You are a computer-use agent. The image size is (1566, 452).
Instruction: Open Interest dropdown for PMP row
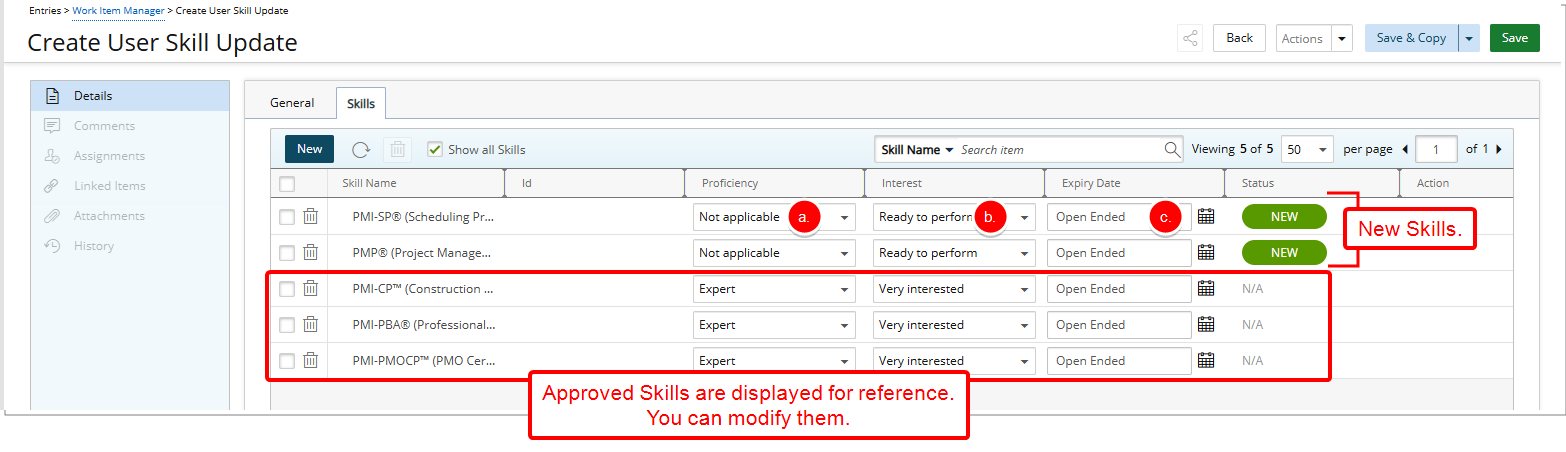[x=954, y=253]
